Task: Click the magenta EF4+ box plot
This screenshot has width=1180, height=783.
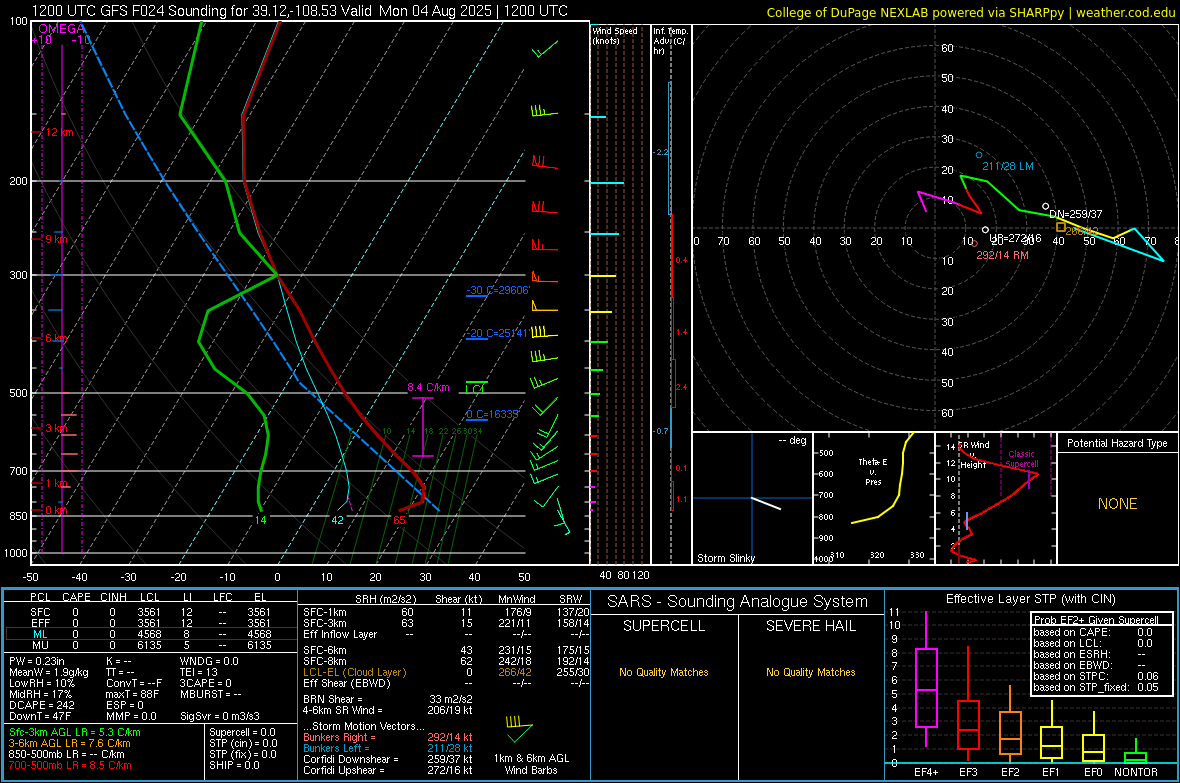Action: coord(926,679)
